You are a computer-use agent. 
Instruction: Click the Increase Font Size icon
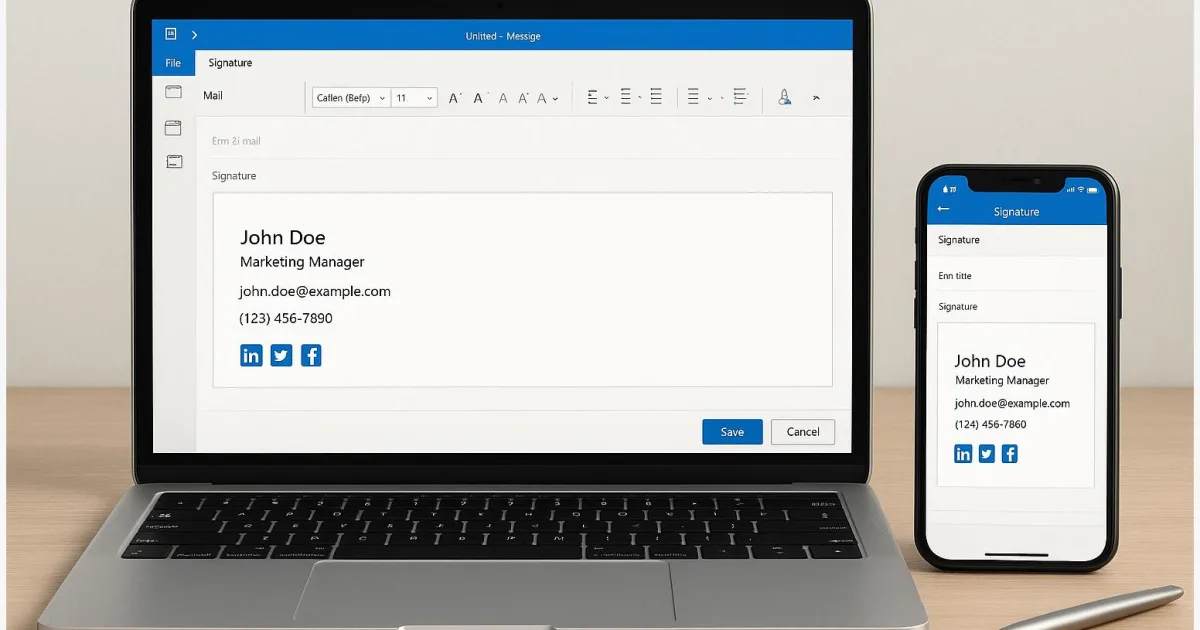455,97
